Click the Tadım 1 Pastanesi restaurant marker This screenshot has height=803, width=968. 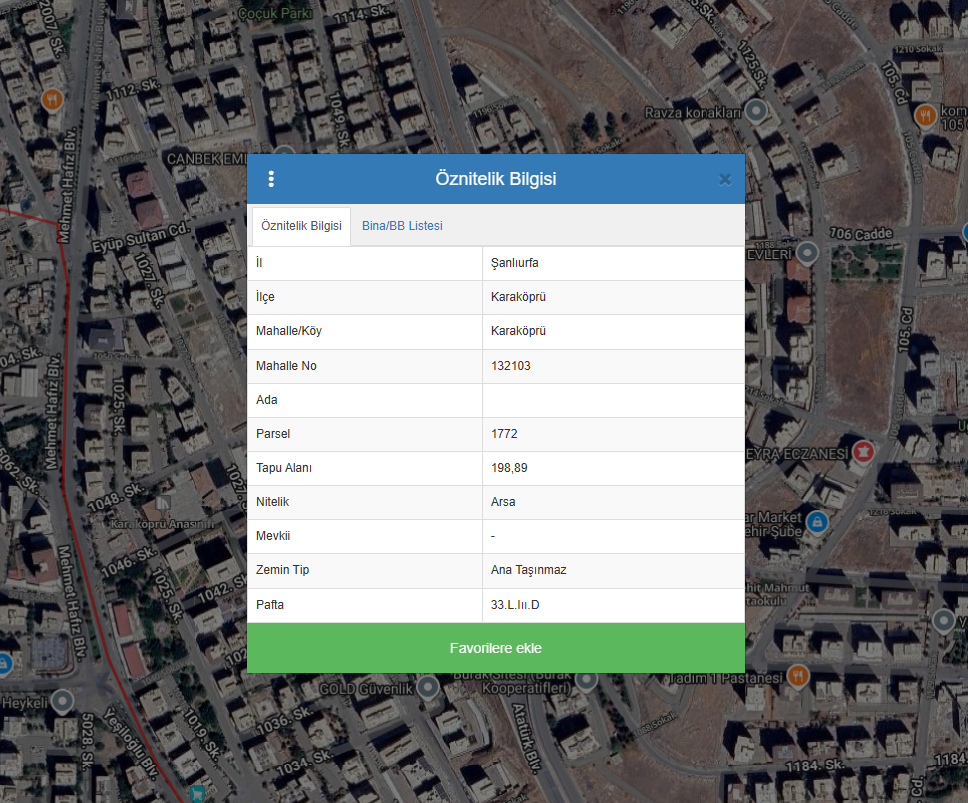tap(797, 674)
